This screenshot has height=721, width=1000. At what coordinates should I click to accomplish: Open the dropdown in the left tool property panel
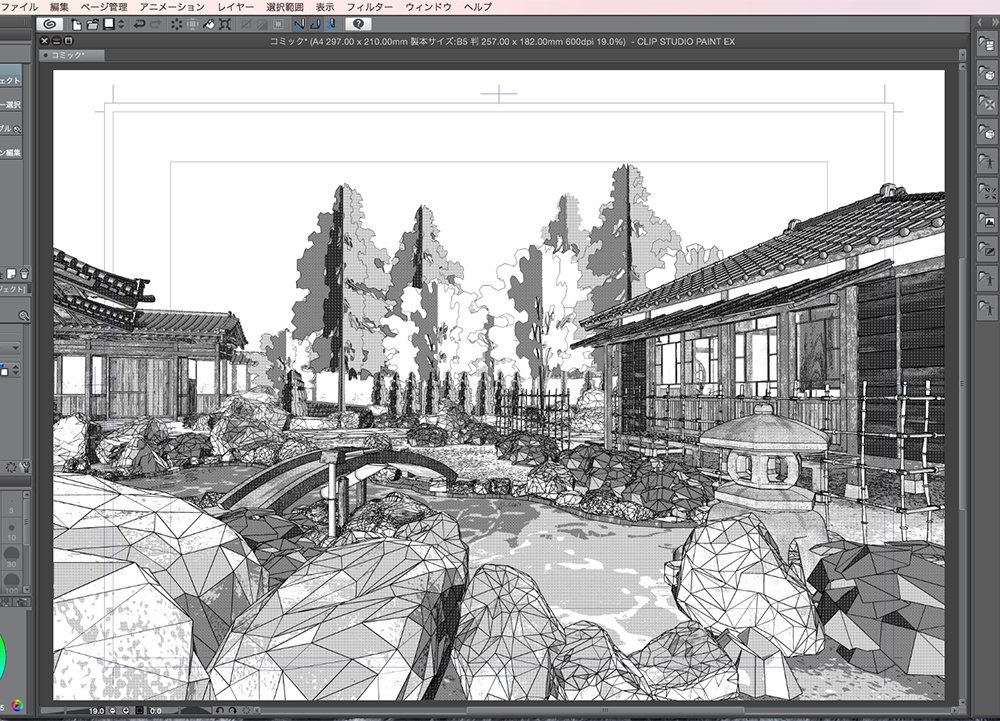pyautogui.click(x=15, y=348)
